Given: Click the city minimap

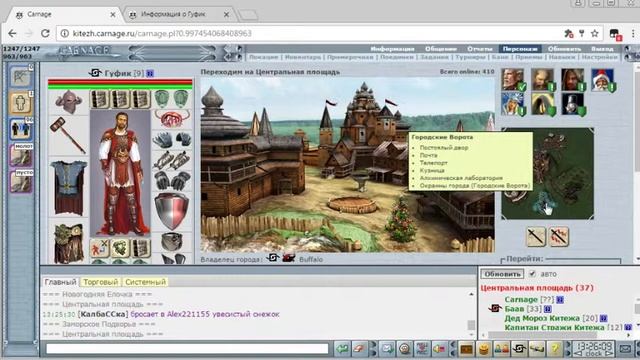Looking at the screenshot, I should point(547,174).
